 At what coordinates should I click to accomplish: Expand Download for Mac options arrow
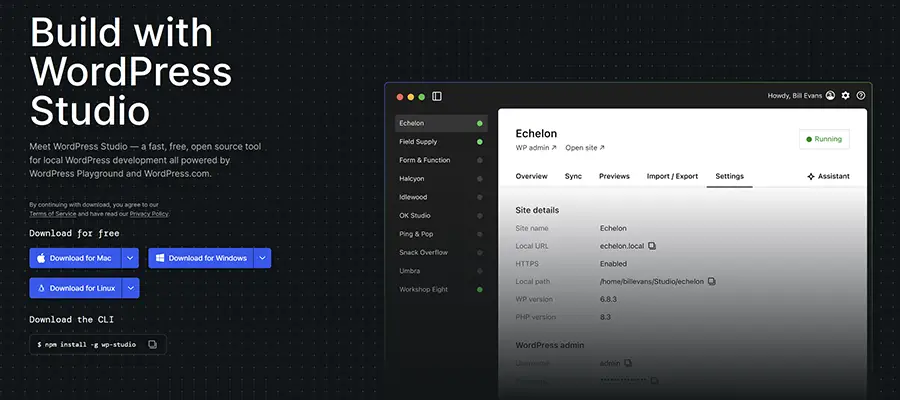tap(130, 258)
